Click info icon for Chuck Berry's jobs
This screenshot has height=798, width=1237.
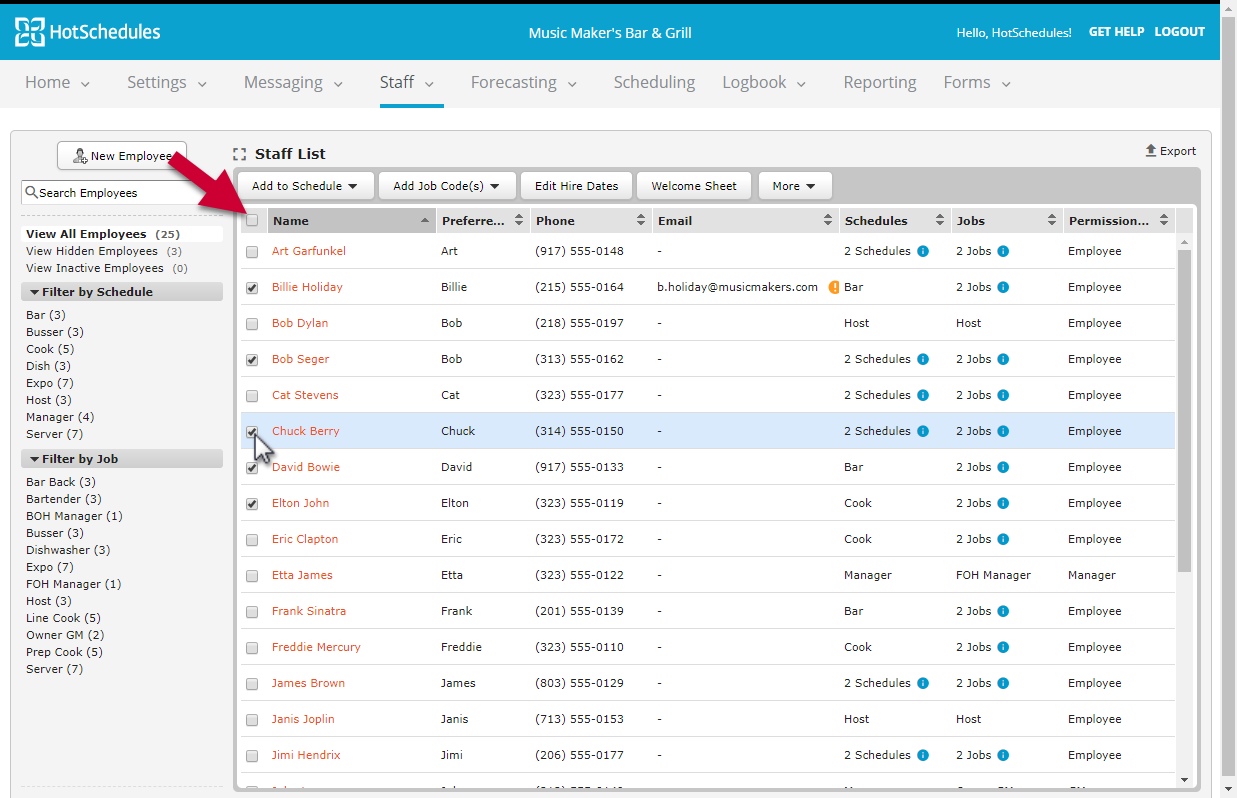(x=1003, y=431)
